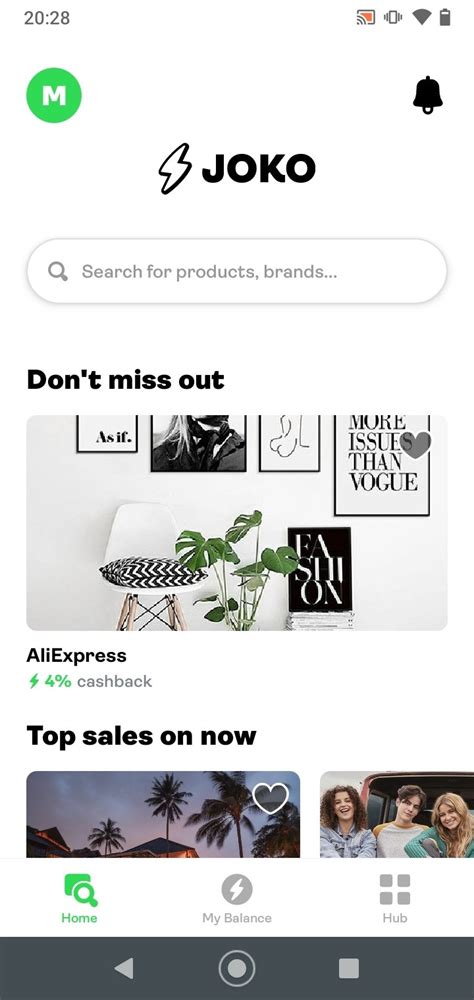
Task: Open the palm trees sale thumbnail
Action: click(x=163, y=814)
